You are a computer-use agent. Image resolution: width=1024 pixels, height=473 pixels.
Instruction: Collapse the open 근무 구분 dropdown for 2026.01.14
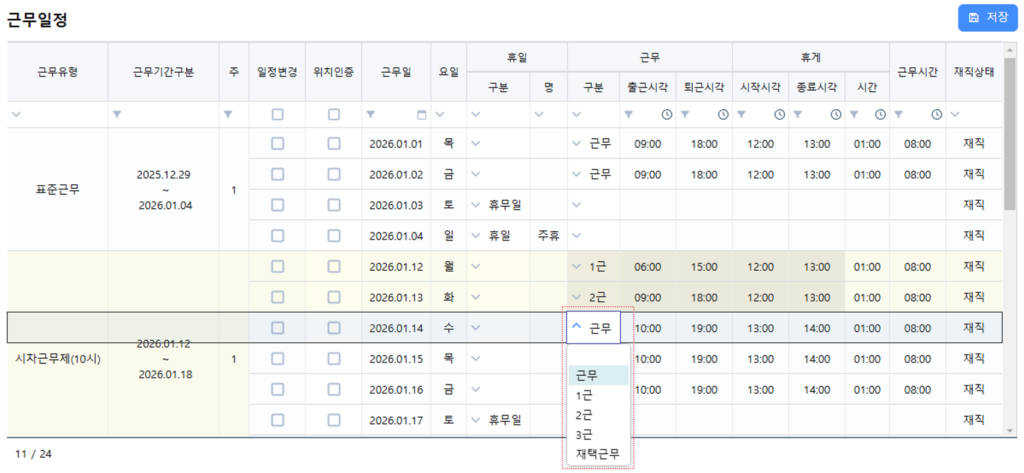click(x=577, y=327)
